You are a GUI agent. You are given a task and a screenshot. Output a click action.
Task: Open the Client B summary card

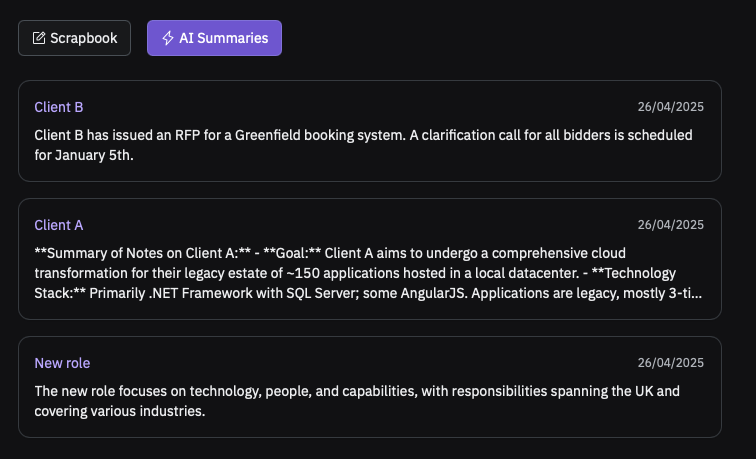pos(370,131)
